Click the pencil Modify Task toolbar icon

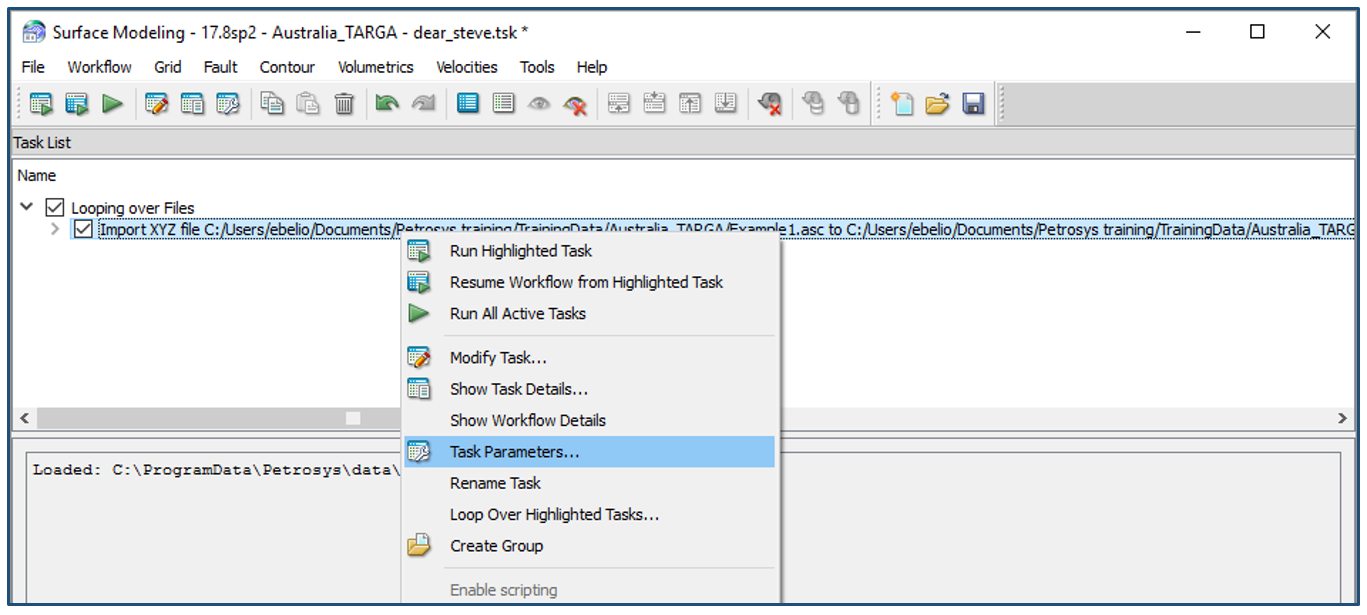click(x=156, y=104)
